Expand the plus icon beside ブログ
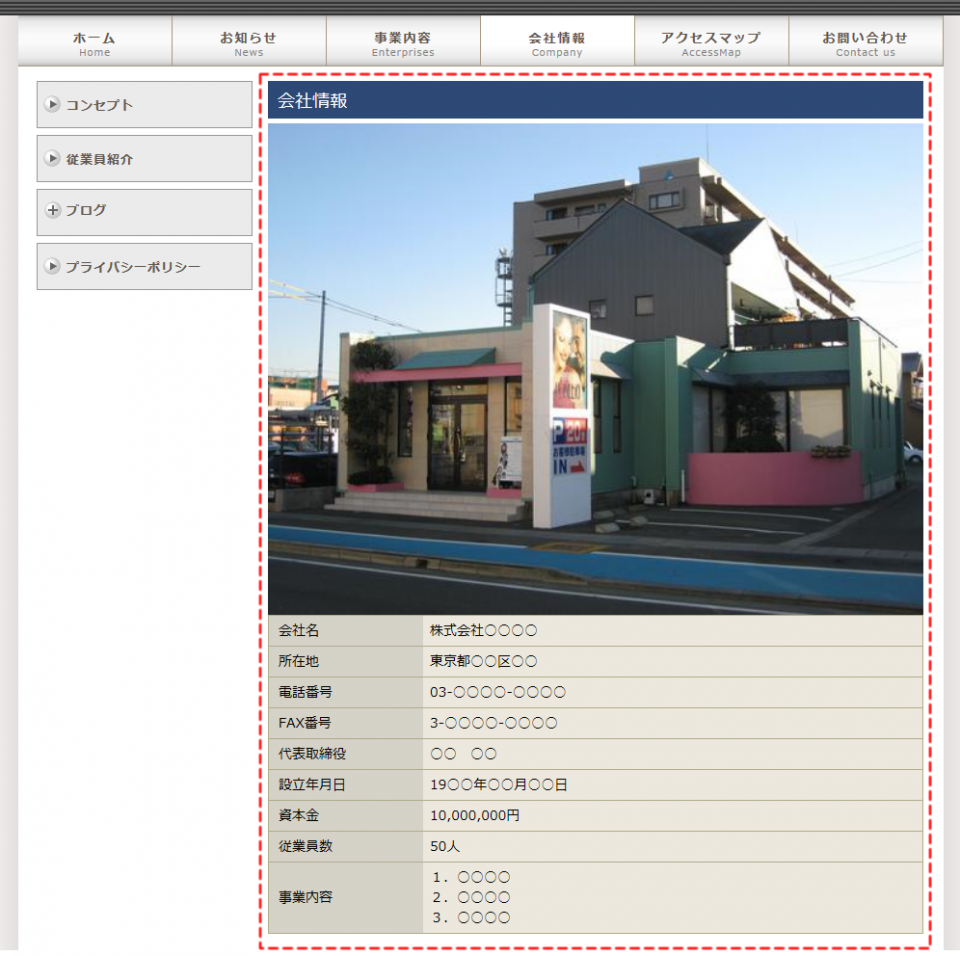 coord(53,210)
